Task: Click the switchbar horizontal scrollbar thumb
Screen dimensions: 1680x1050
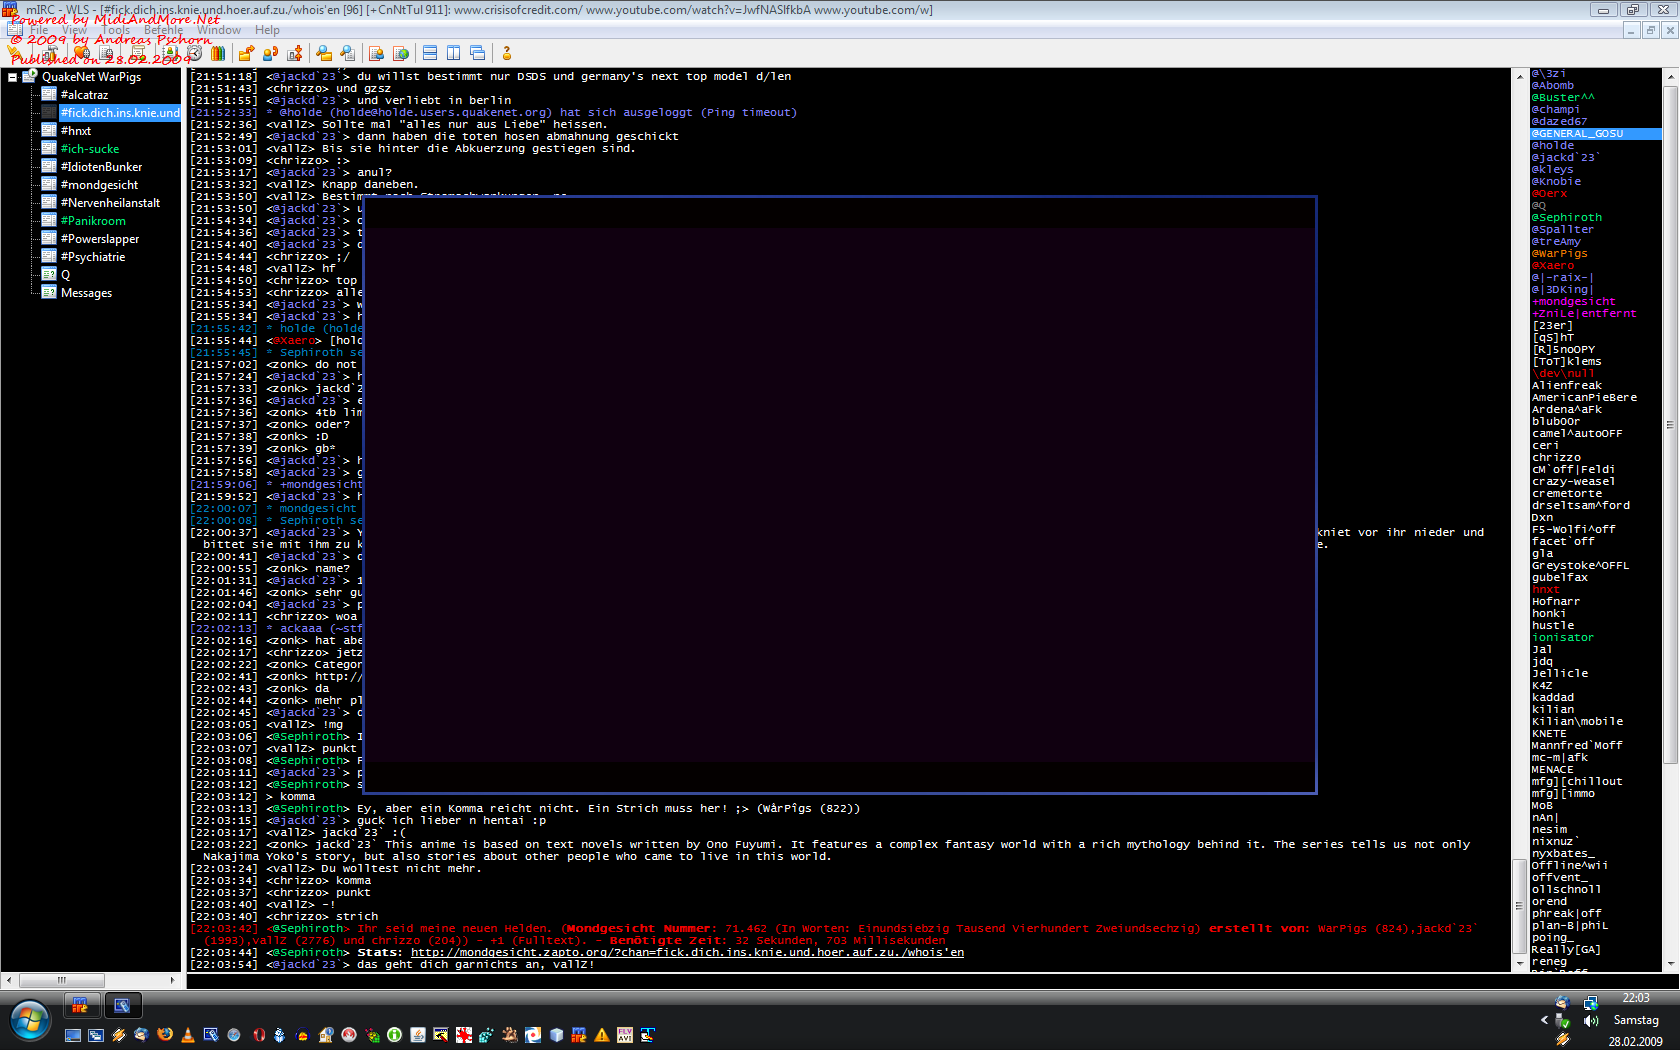Action: (62, 980)
